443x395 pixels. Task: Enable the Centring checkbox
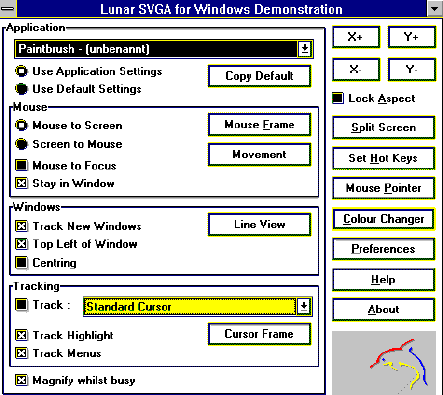click(22, 262)
